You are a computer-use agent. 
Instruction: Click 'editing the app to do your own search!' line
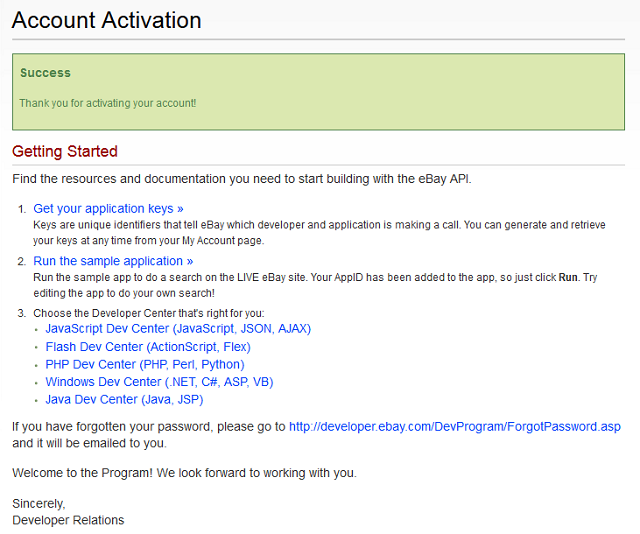124,293
